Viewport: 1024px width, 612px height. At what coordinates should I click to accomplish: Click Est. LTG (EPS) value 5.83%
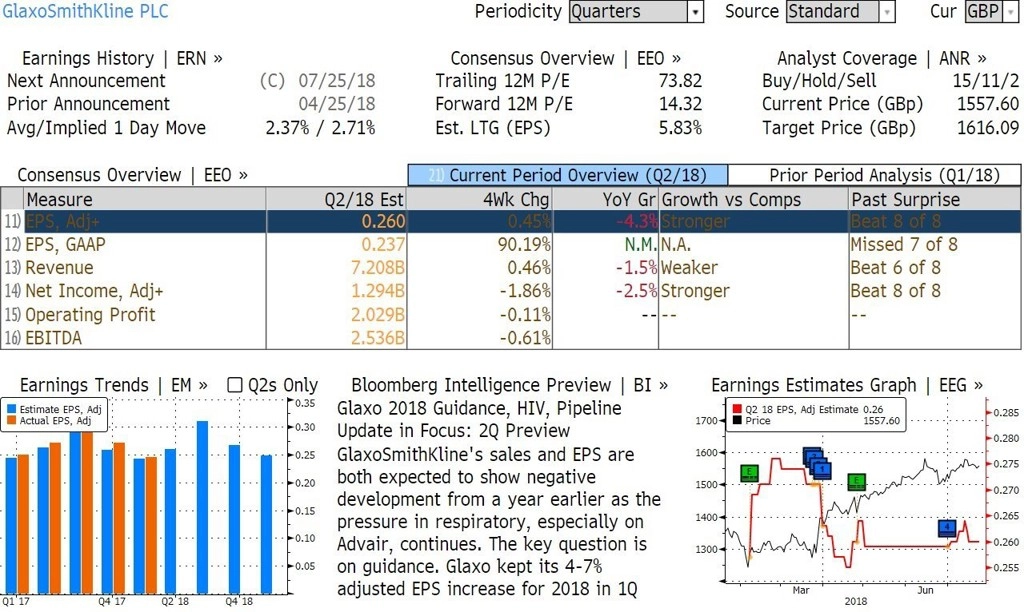click(x=680, y=128)
